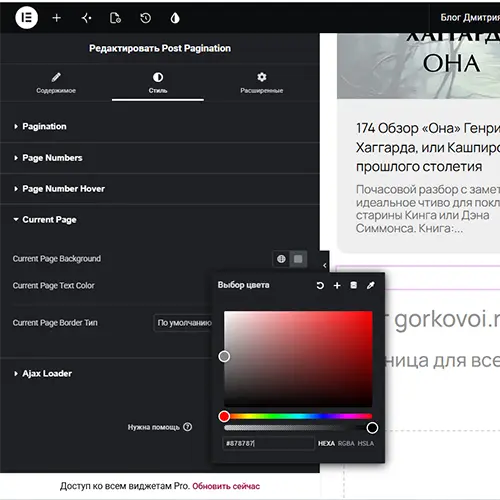Click the help question mark icon
Viewport: 500px width, 500px height.
(x=188, y=427)
